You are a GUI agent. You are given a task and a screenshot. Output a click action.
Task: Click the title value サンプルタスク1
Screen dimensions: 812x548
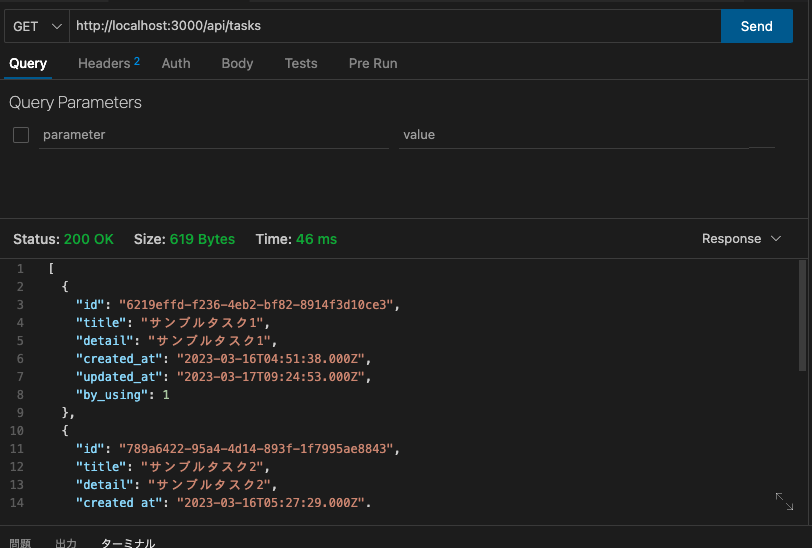pos(202,323)
